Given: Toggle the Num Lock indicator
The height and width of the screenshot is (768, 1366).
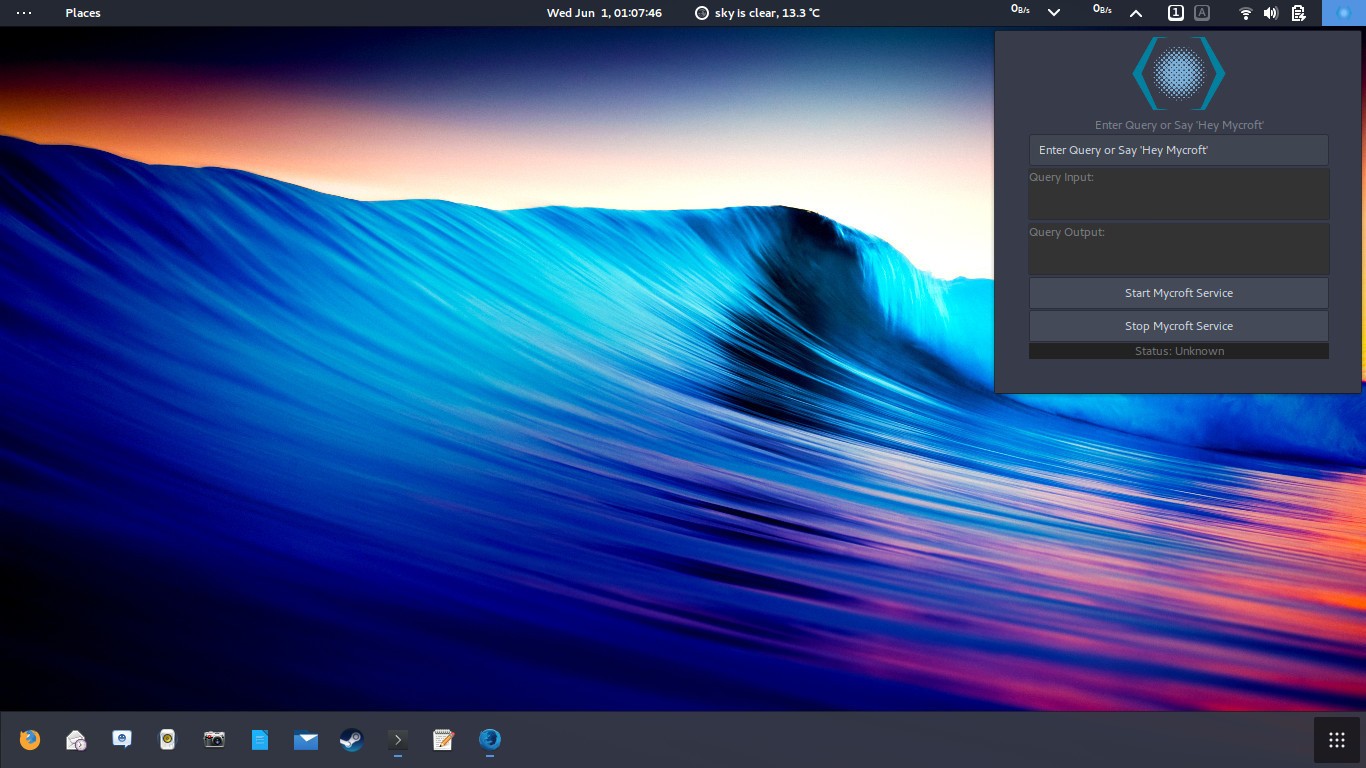Looking at the screenshot, I should (1176, 13).
